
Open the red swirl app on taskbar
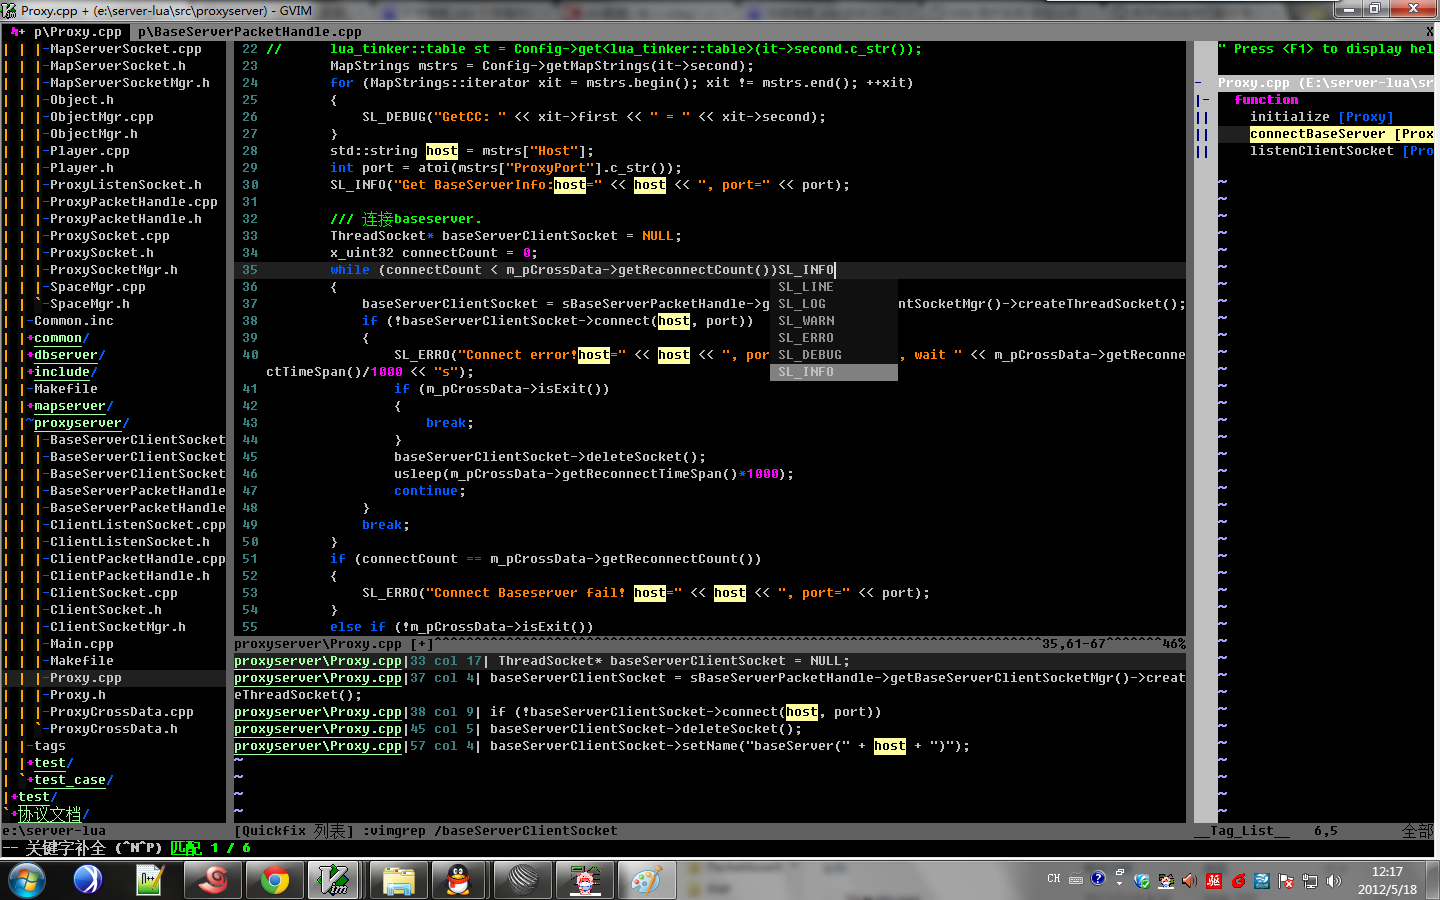click(x=212, y=880)
